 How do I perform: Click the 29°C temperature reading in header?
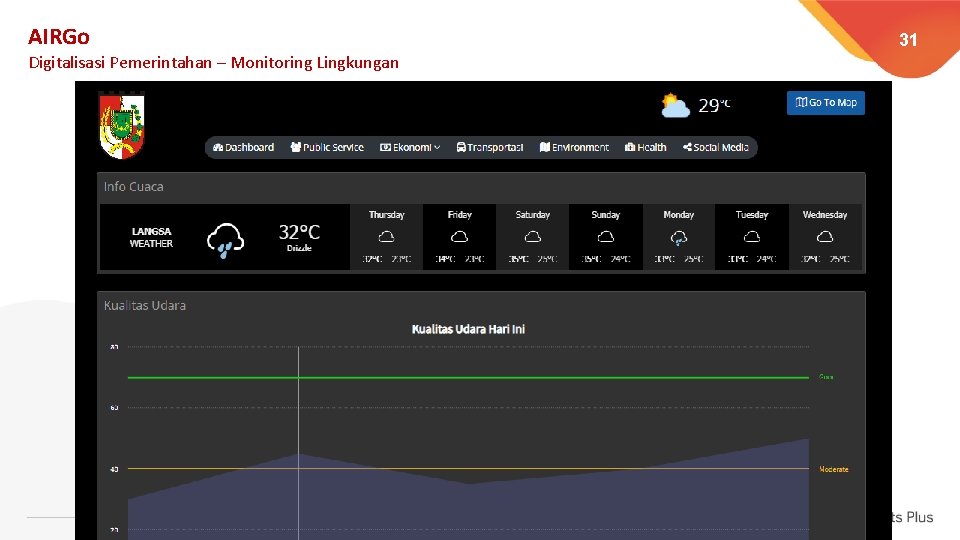click(714, 105)
